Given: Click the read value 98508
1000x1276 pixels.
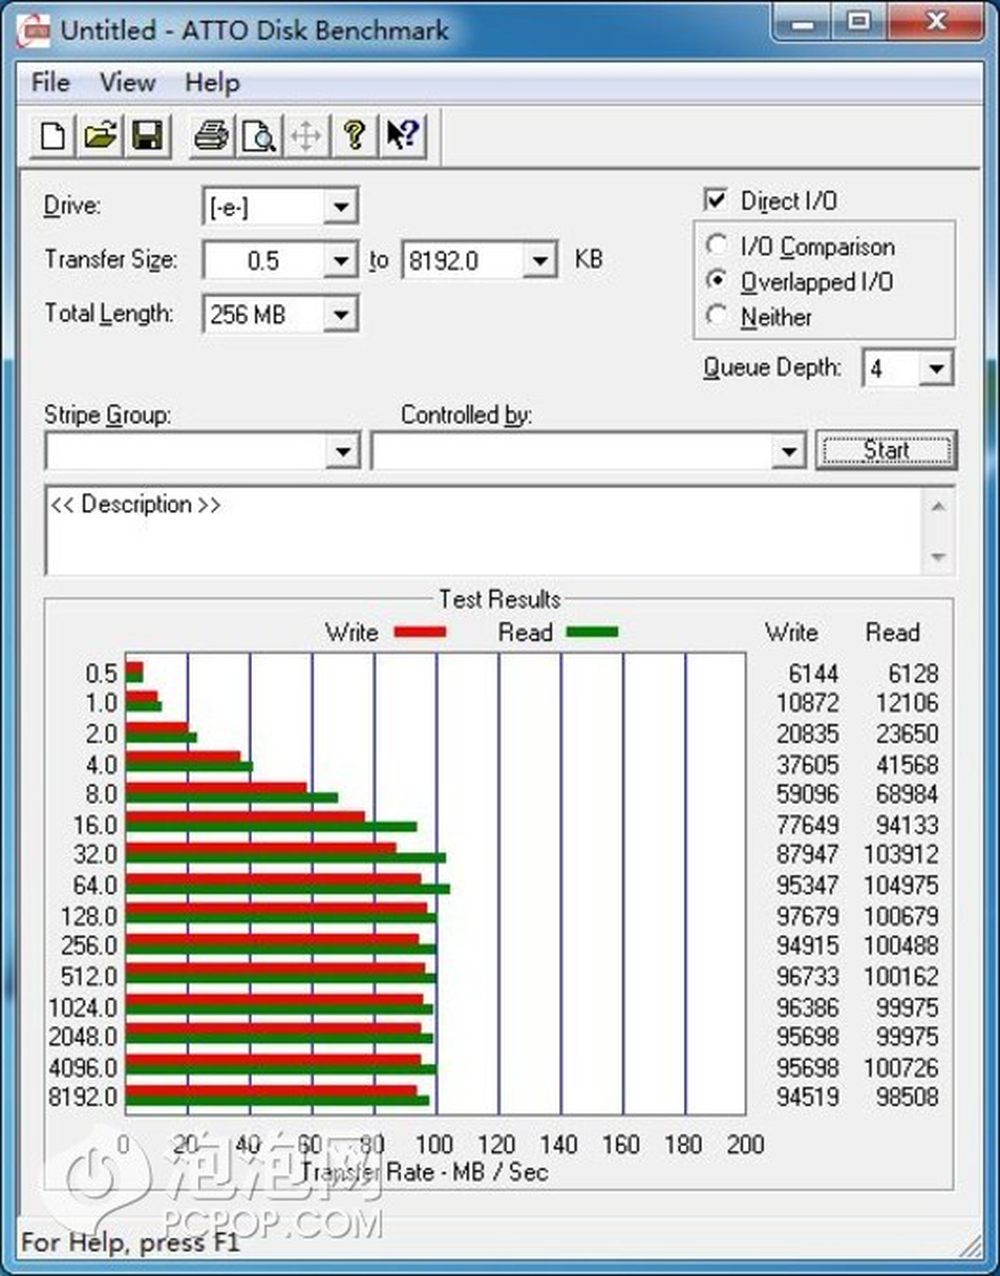Looking at the screenshot, I should pos(907,1097).
